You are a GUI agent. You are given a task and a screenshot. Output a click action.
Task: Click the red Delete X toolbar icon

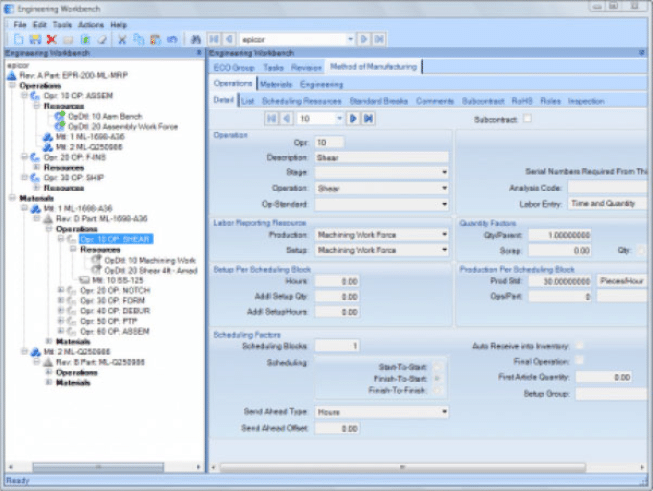[x=51, y=39]
